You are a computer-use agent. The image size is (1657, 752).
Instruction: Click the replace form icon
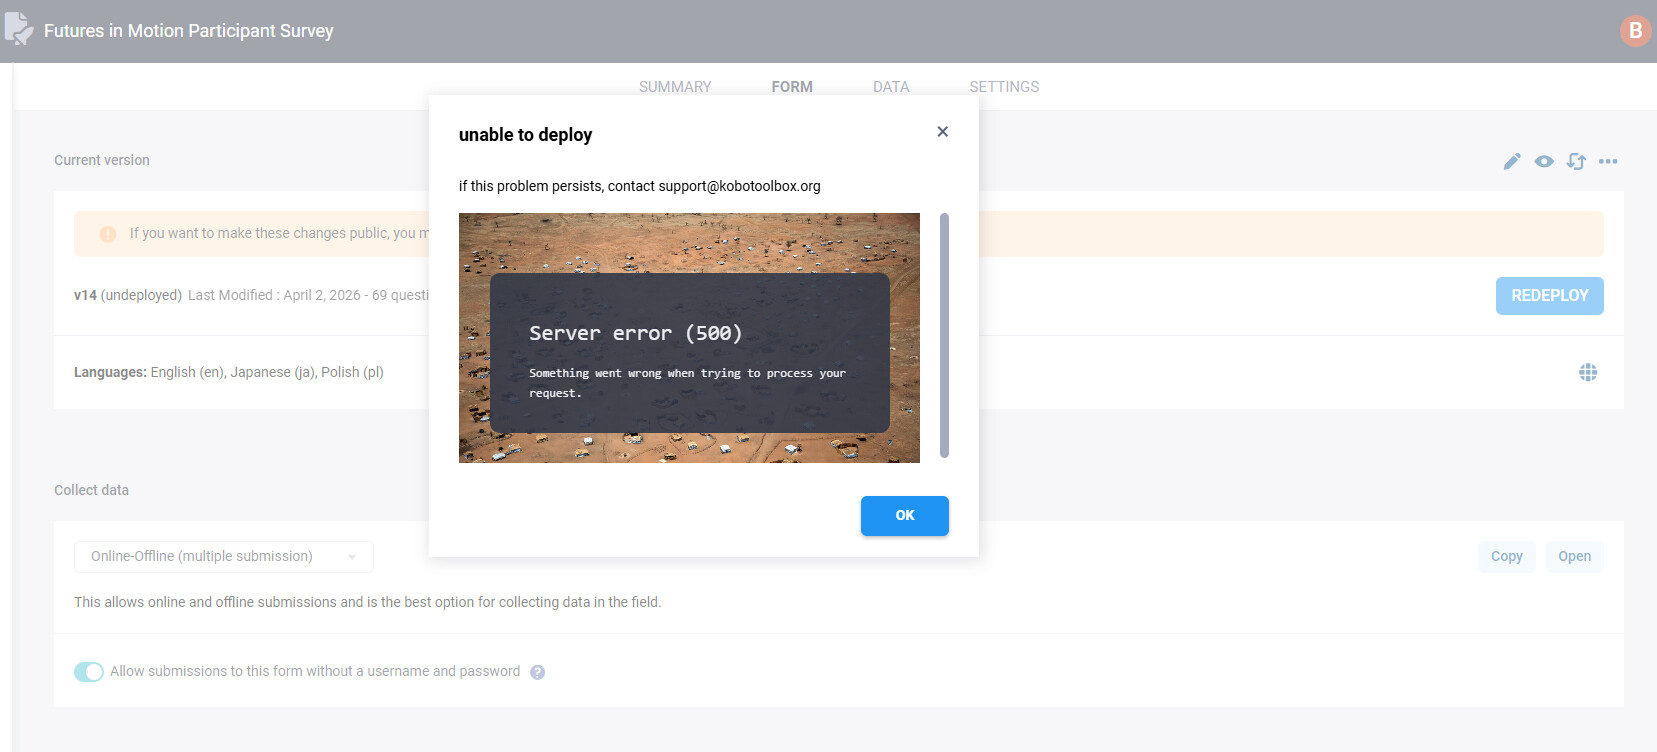(x=1576, y=161)
